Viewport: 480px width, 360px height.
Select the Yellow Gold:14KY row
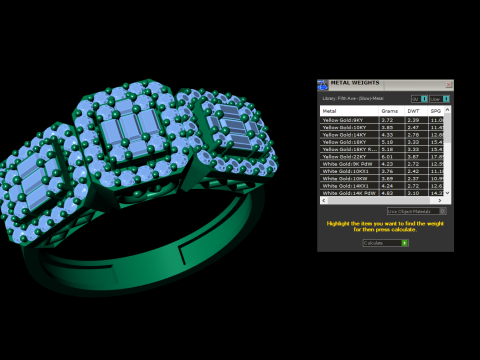(x=382, y=135)
